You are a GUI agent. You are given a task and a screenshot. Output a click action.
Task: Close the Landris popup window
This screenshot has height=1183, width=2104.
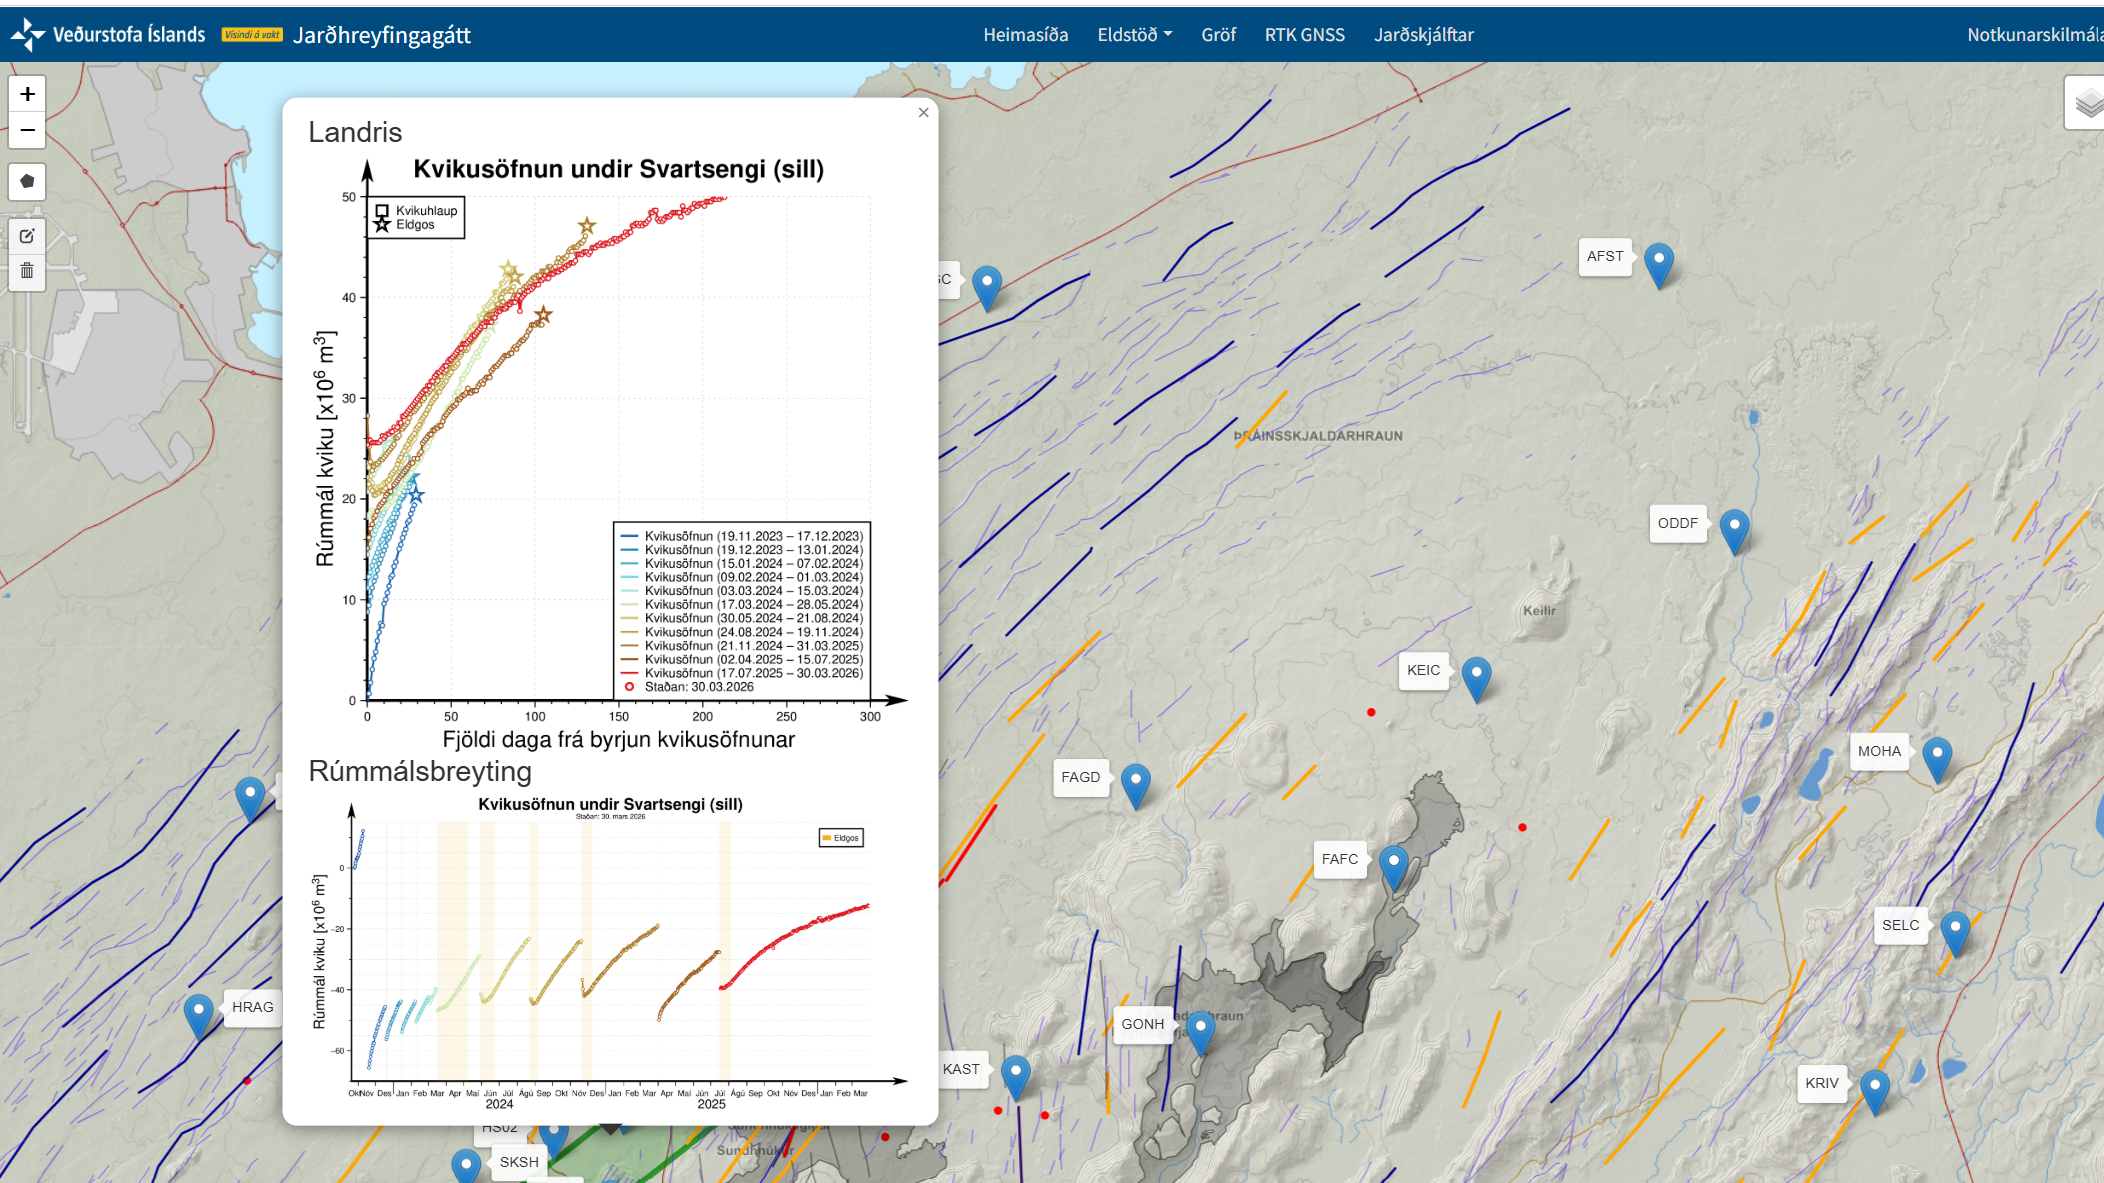click(923, 113)
